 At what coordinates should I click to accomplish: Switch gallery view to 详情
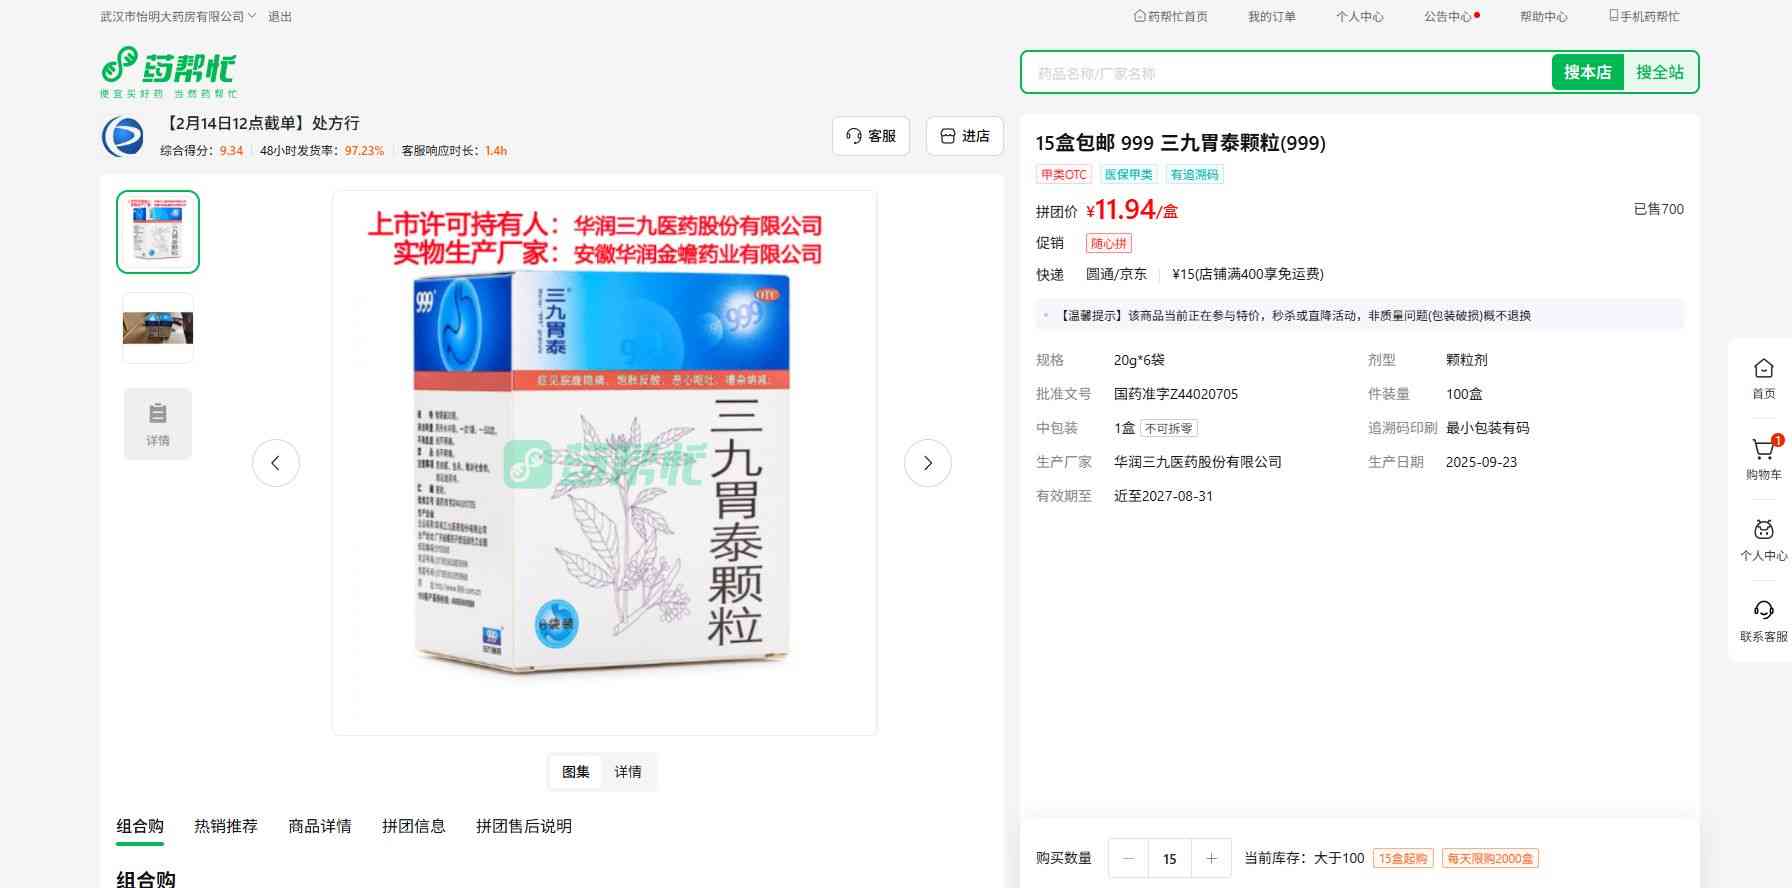click(x=628, y=772)
